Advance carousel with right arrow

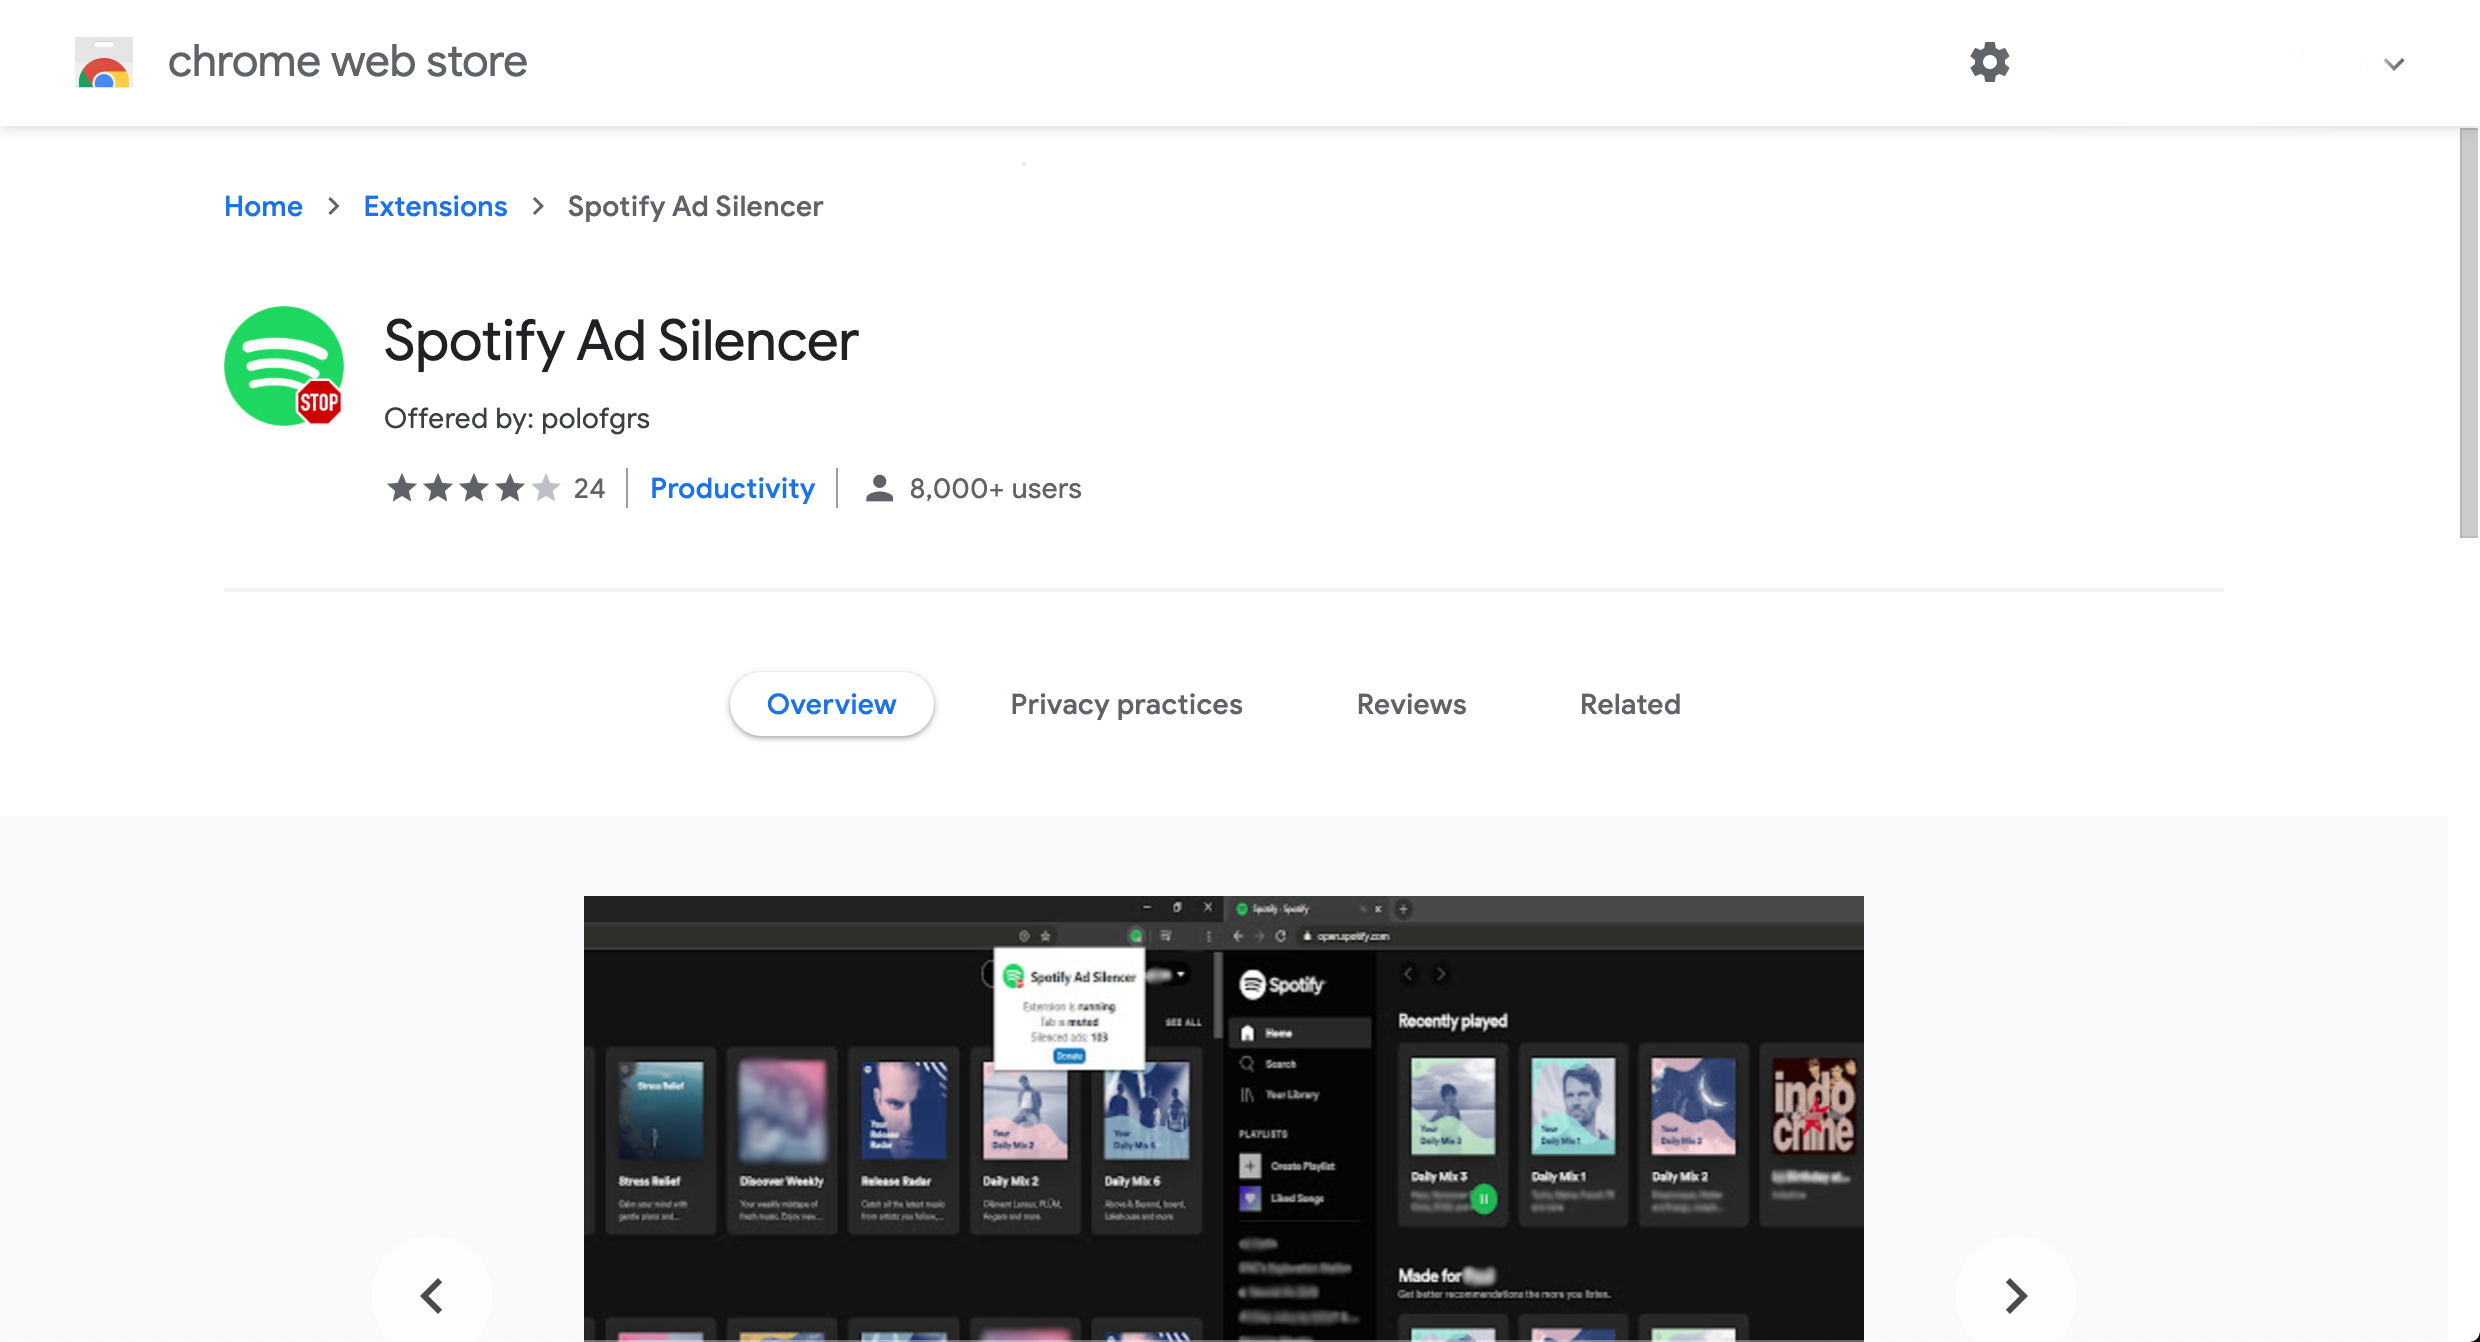(2014, 1294)
